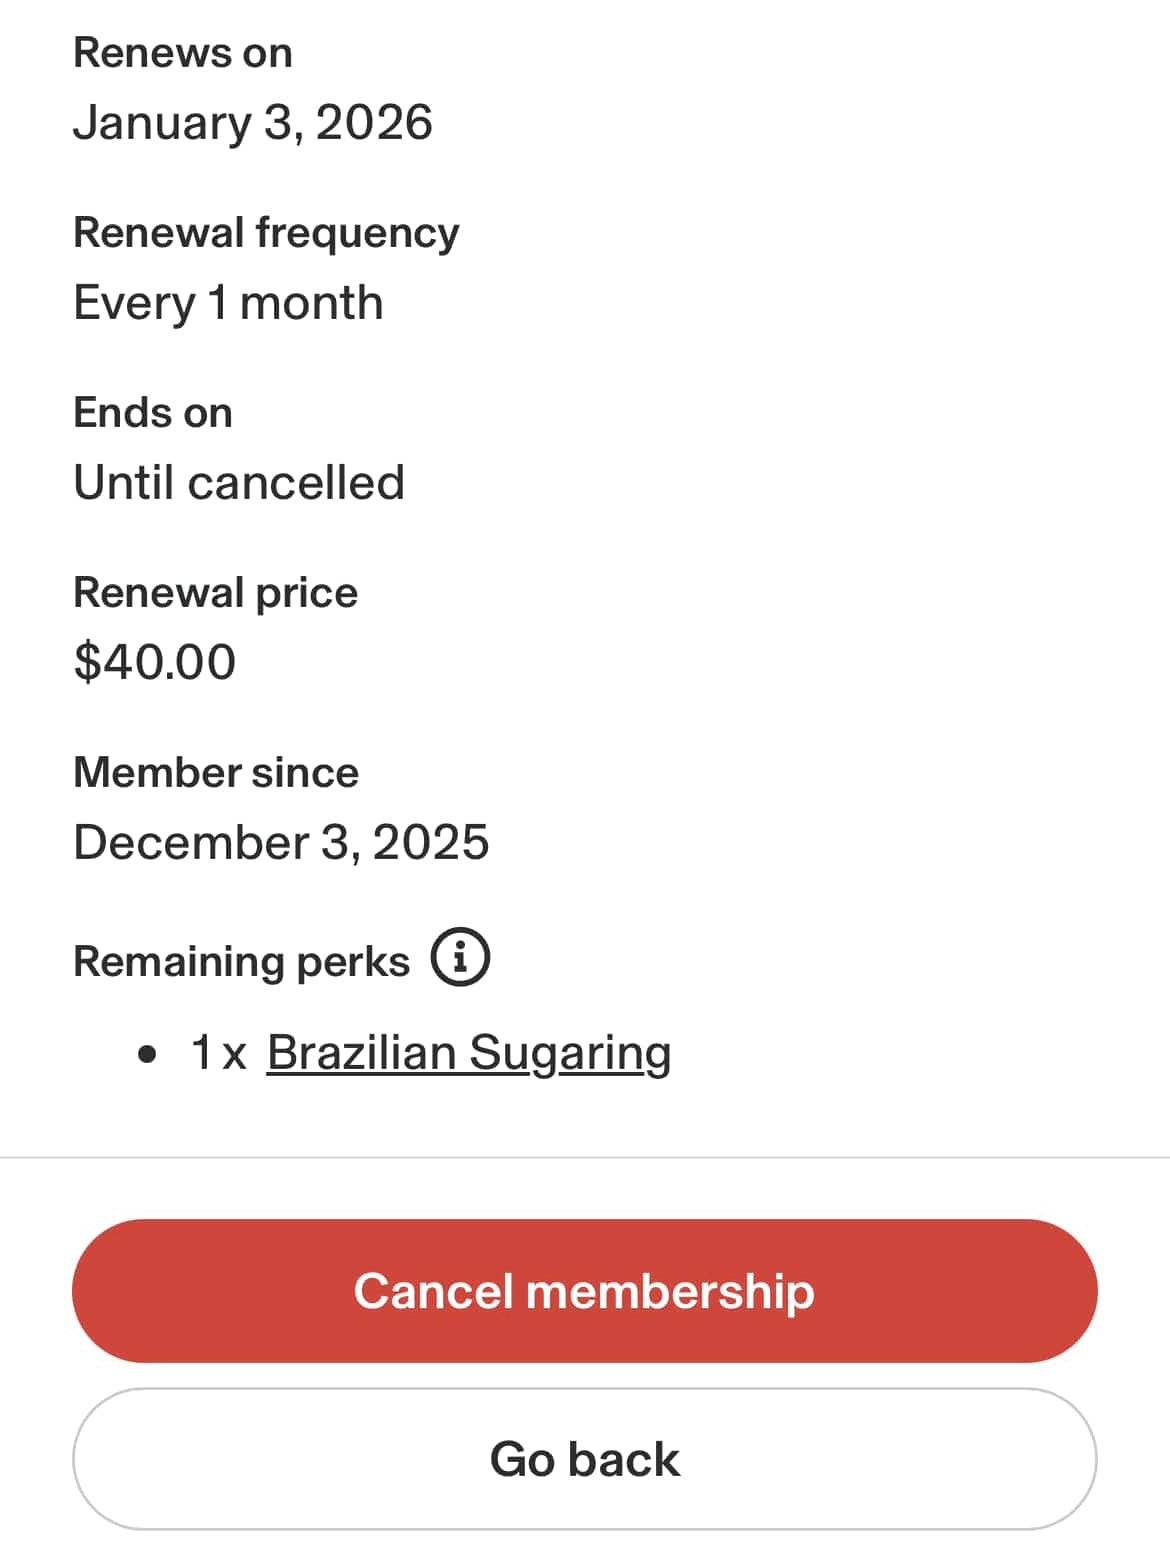Click the "Member since" label
Viewport: 1170px width, 1541px height.
tap(216, 772)
